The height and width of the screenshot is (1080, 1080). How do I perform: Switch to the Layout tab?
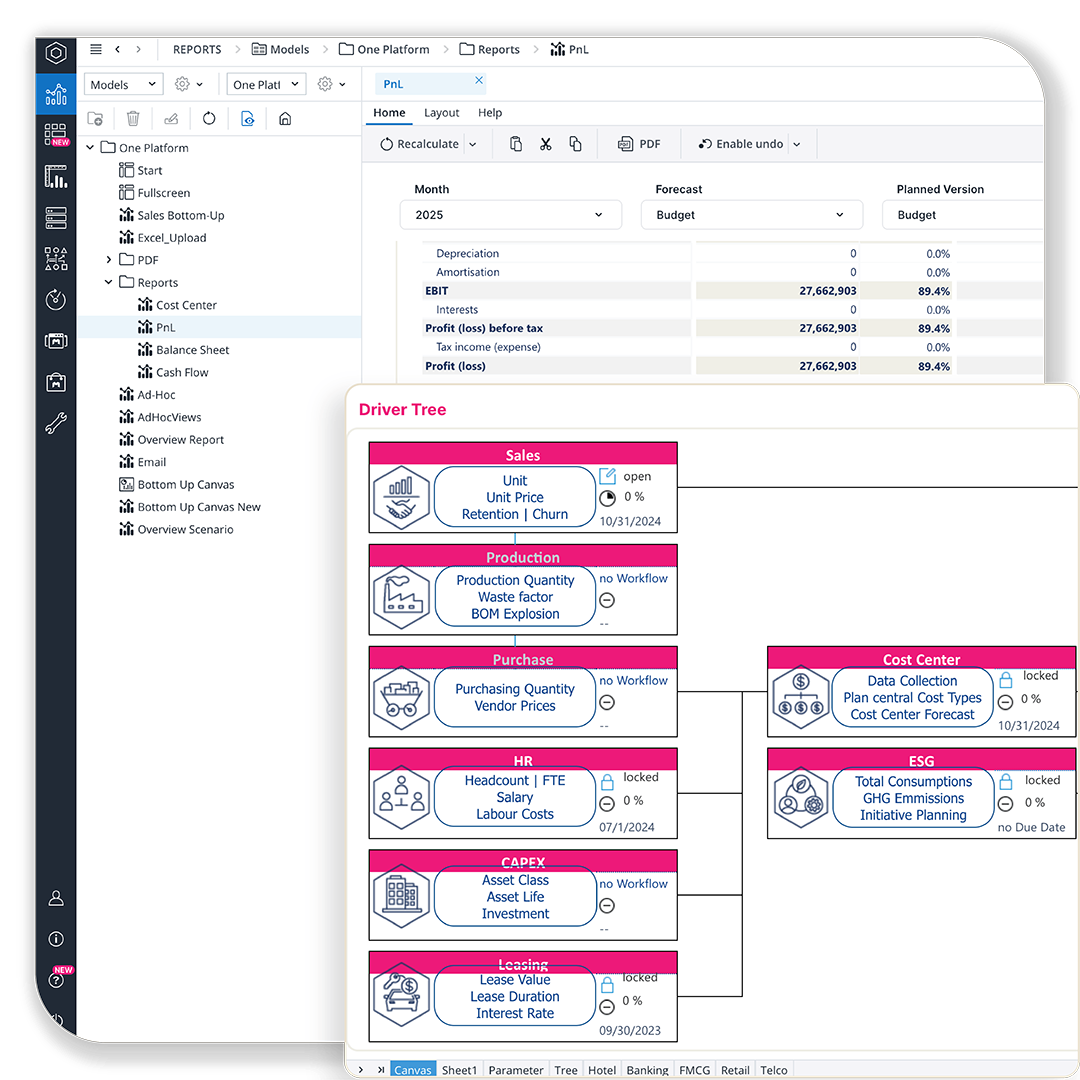(441, 112)
